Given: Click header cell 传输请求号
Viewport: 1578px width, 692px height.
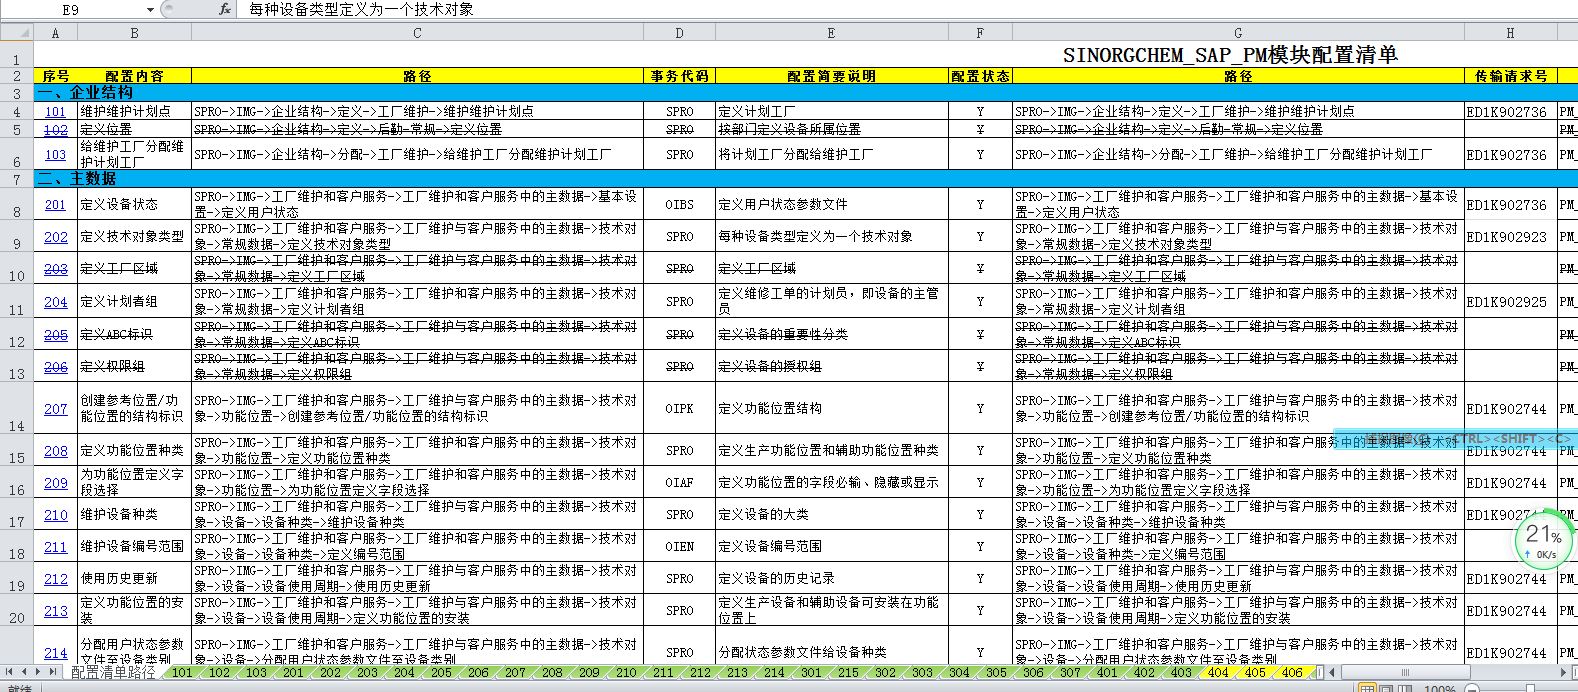Looking at the screenshot, I should point(1510,76).
